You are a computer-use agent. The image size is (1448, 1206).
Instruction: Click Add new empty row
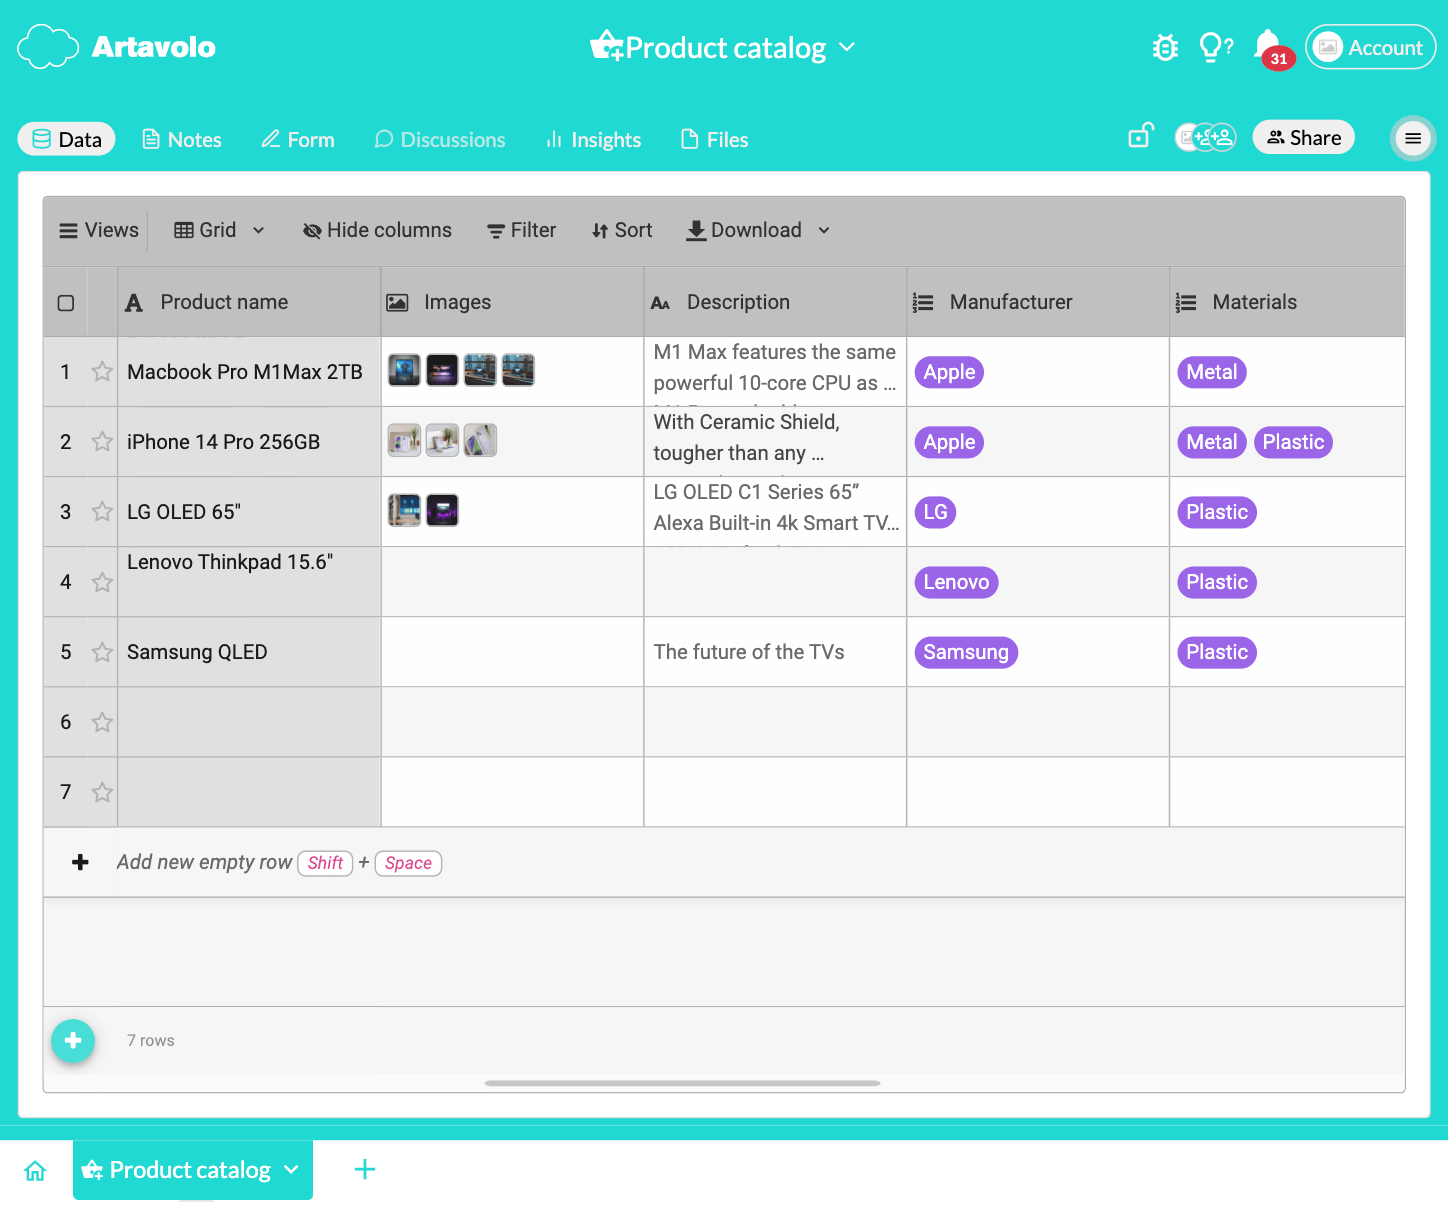coord(204,862)
